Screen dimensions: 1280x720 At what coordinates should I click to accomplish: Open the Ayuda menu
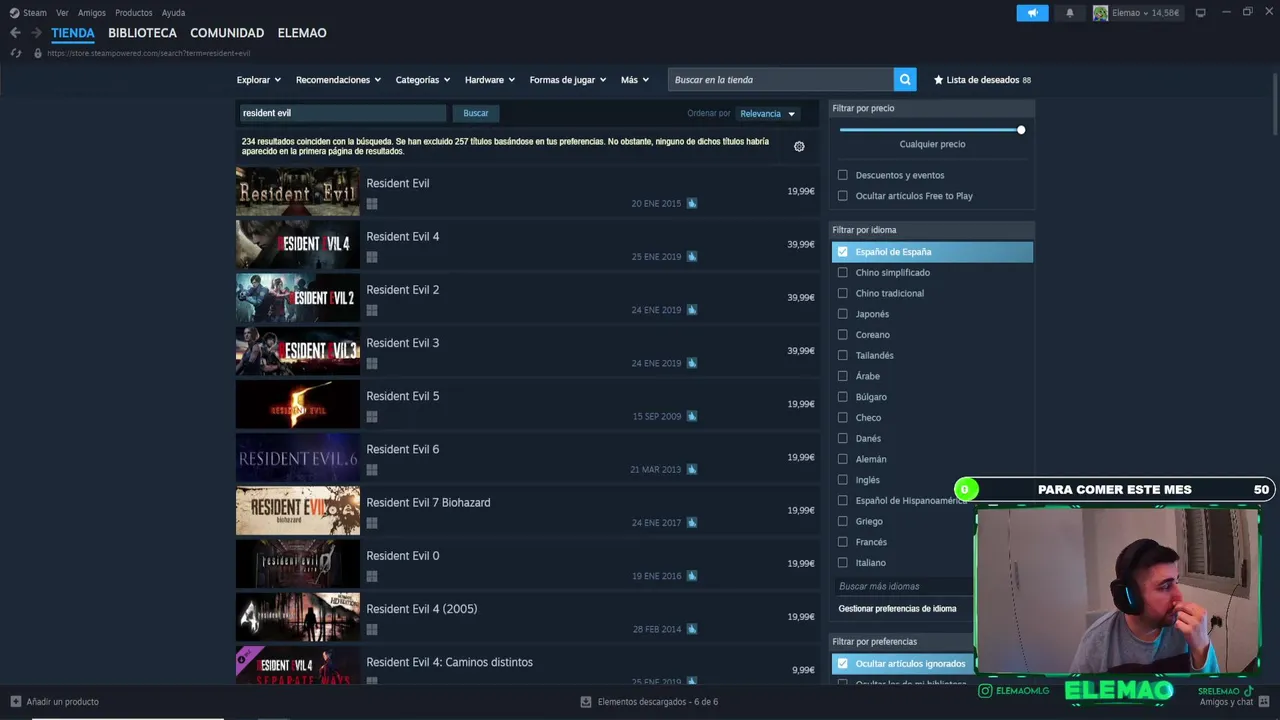point(173,13)
